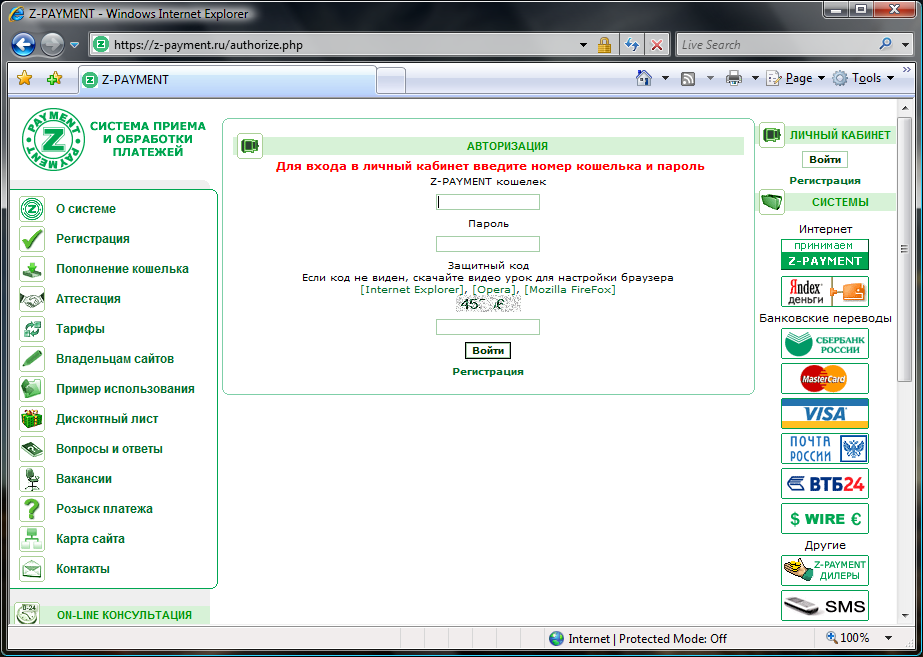
Task: Open the [Internet Explorer] video lesson link
Action: coord(412,290)
